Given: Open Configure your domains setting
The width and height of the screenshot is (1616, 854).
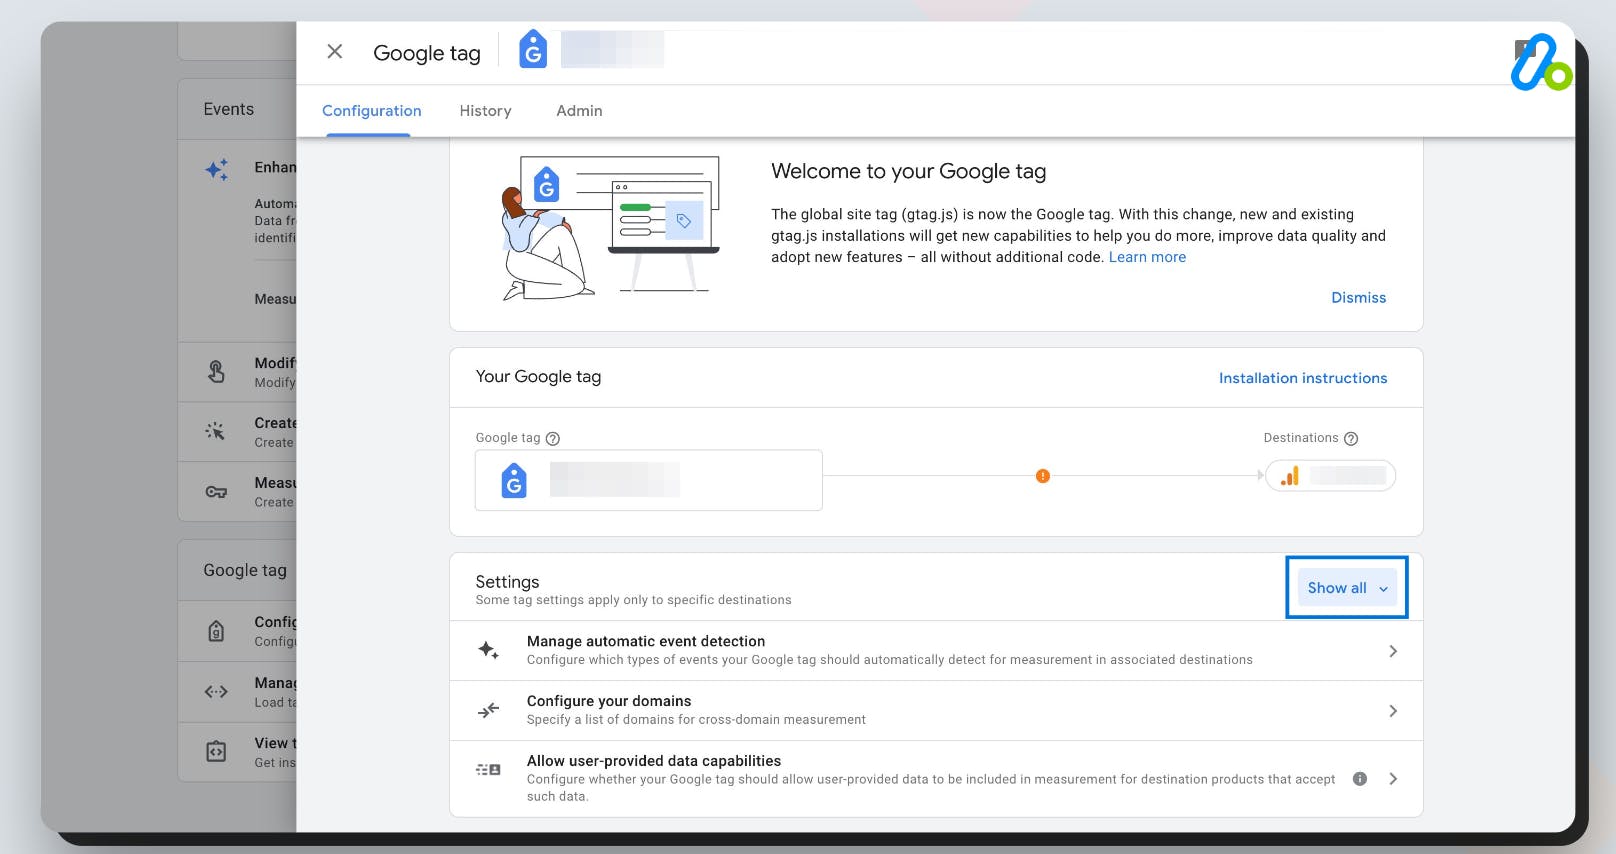Looking at the screenshot, I should [x=936, y=711].
